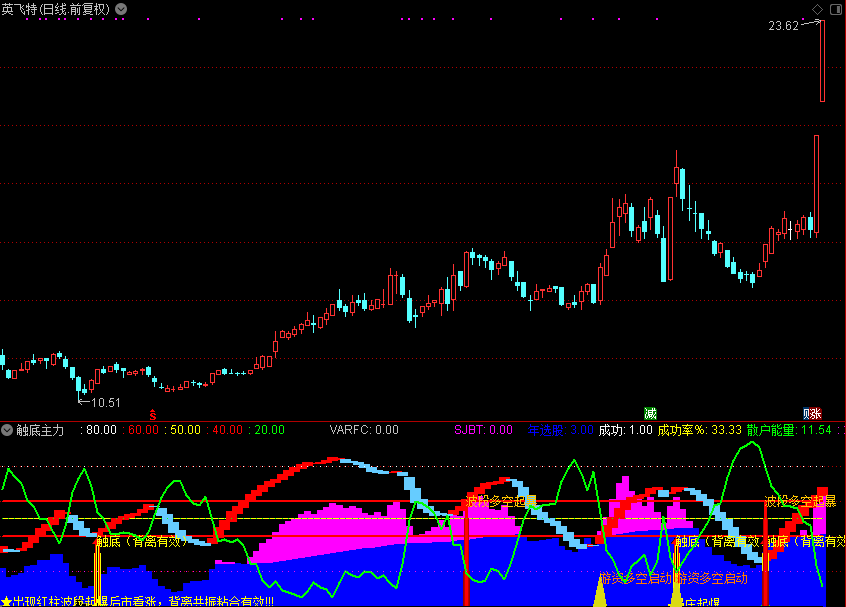Click the ★出现红柱波段起爆后市看涨 hint text
Viewport: 846px width, 607px height.
138,601
